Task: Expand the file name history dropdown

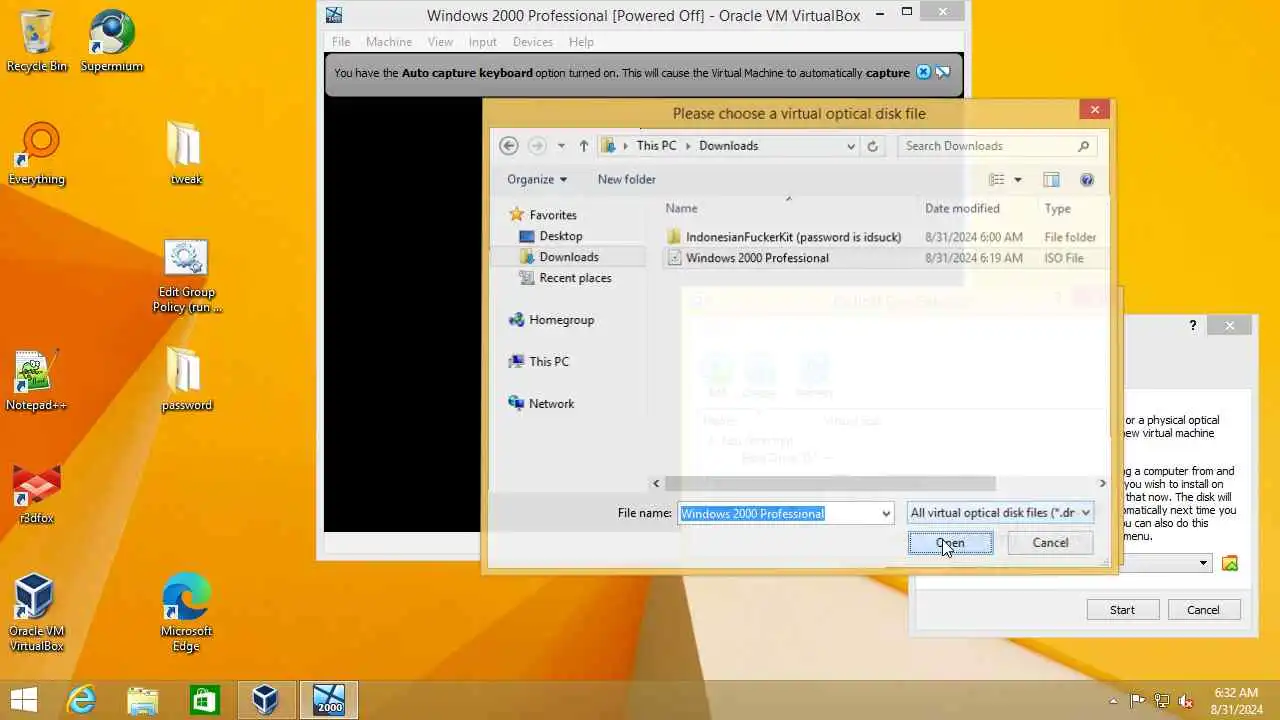Action: pyautogui.click(x=885, y=514)
